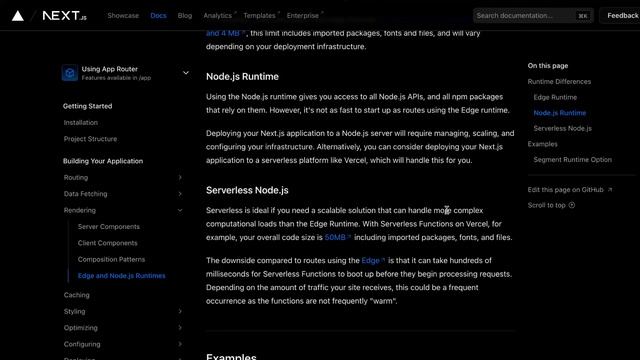This screenshot has height=360, width=640.
Task: Expand the Routing section chevron
Action: [180, 178]
